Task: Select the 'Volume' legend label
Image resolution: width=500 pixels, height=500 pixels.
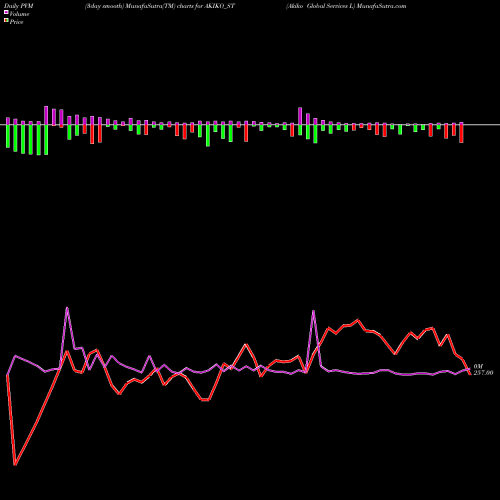Action: coord(19,14)
